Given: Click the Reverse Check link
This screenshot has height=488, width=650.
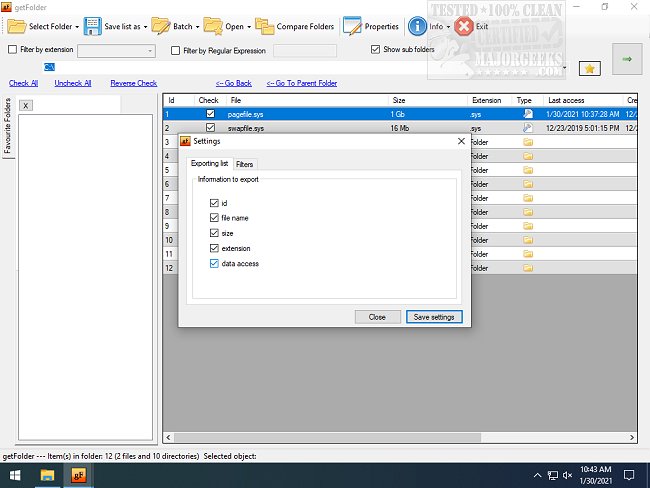Looking at the screenshot, I should pyautogui.click(x=133, y=83).
